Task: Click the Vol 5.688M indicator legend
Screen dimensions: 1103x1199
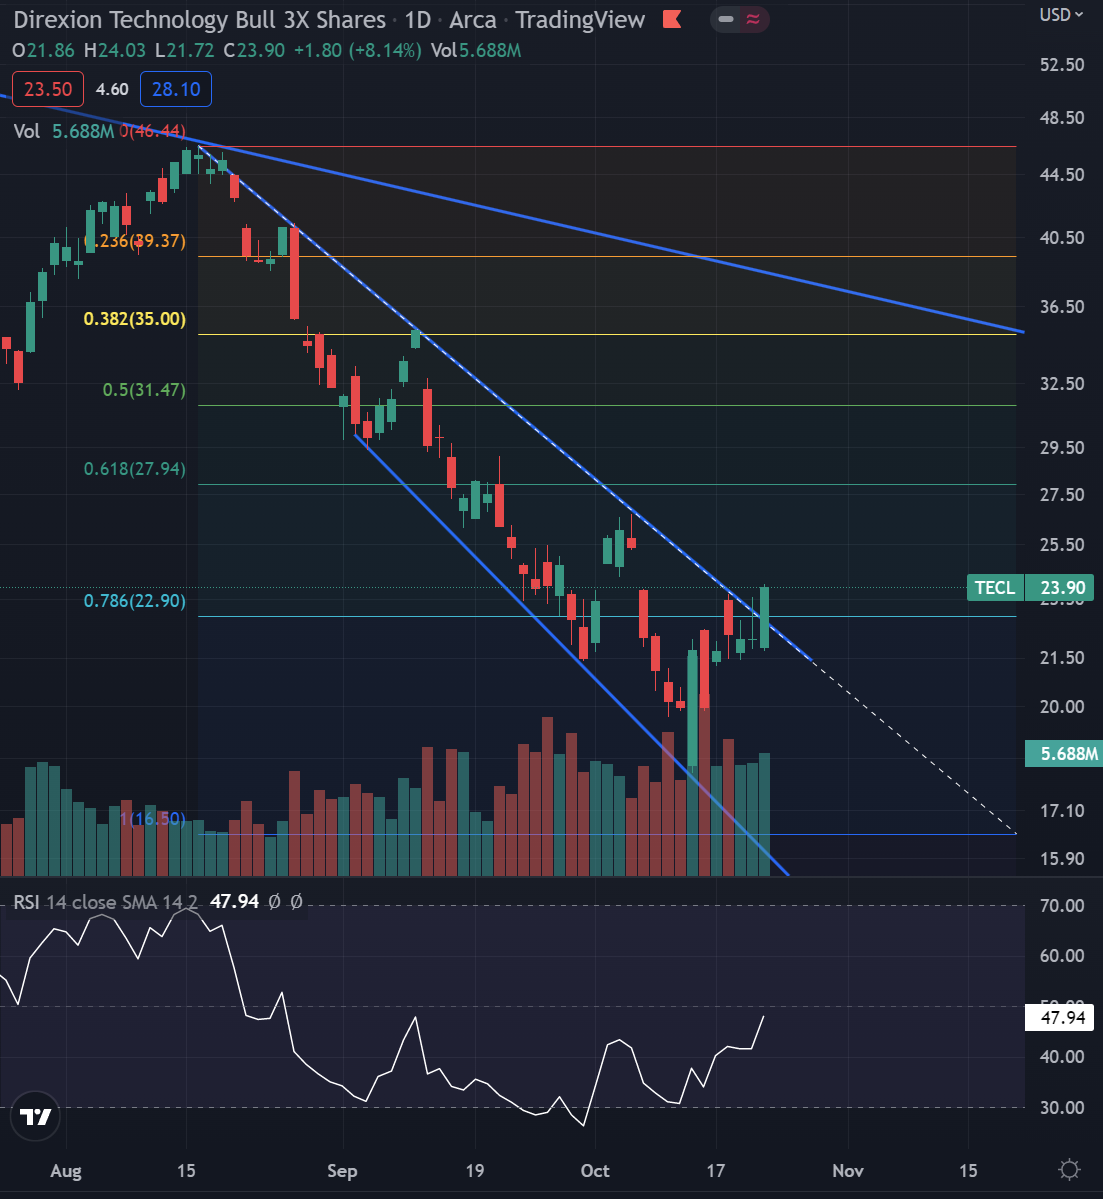Action: (63, 131)
